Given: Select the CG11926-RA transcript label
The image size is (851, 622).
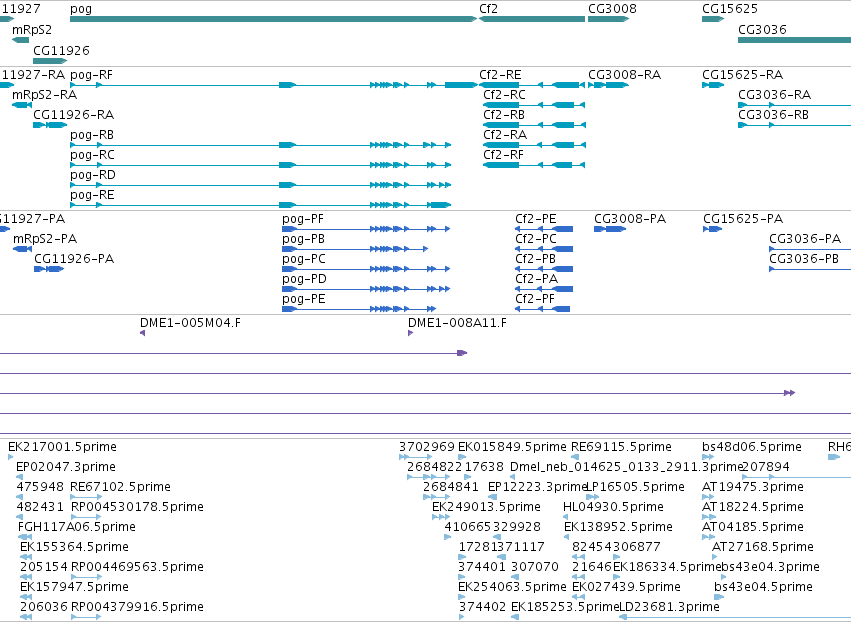Looking at the screenshot, I should tap(73, 115).
